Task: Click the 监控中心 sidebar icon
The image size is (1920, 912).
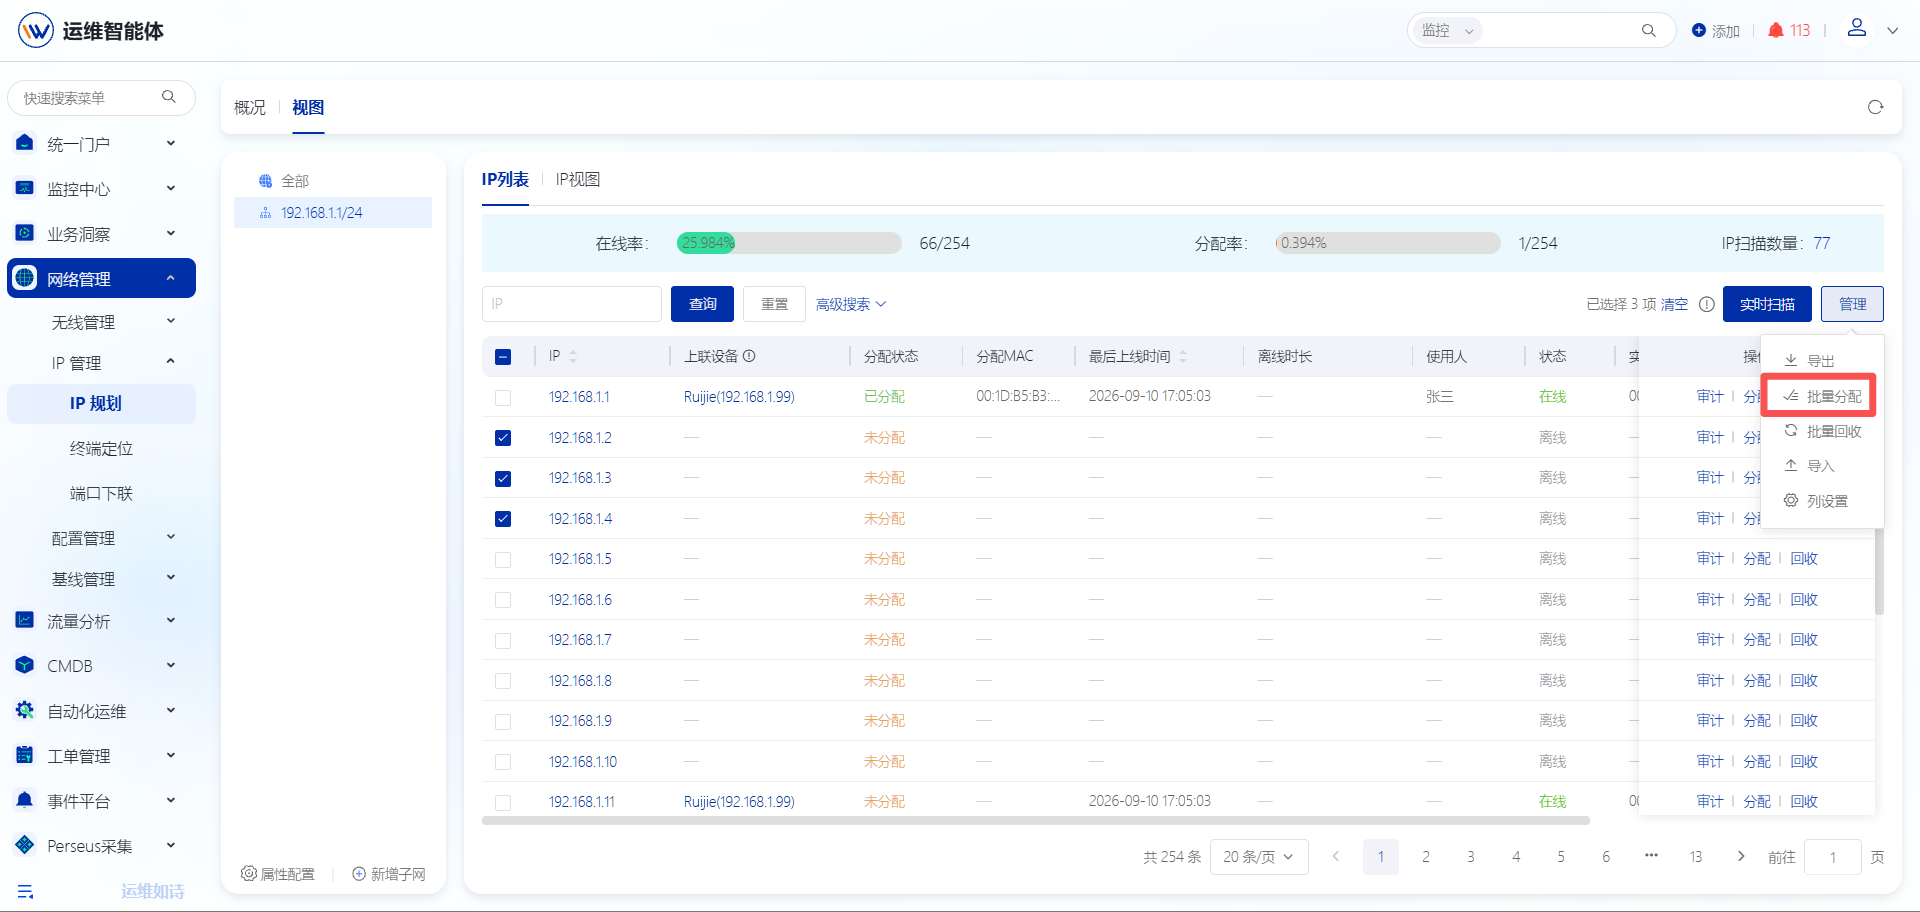Action: (25, 188)
